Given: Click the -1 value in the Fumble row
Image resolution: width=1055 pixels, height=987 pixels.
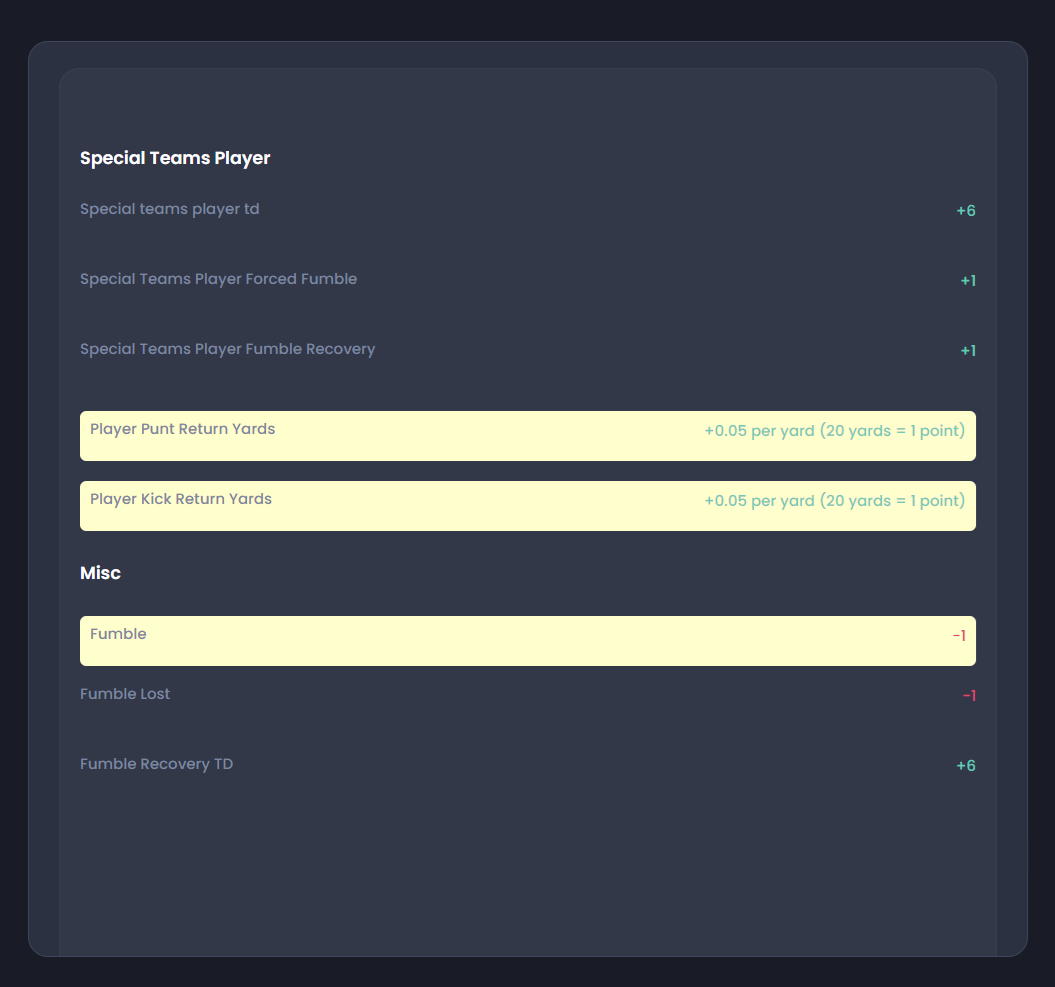Looking at the screenshot, I should 959,636.
